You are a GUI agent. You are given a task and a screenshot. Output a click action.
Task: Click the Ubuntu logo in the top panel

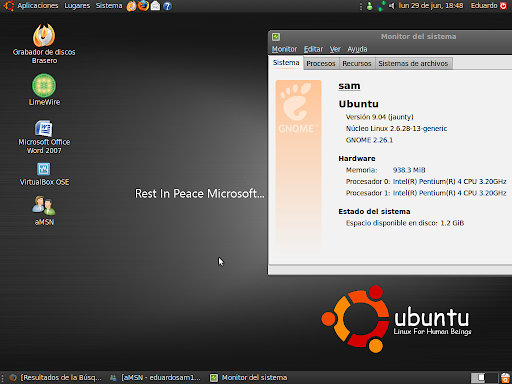click(9, 6)
